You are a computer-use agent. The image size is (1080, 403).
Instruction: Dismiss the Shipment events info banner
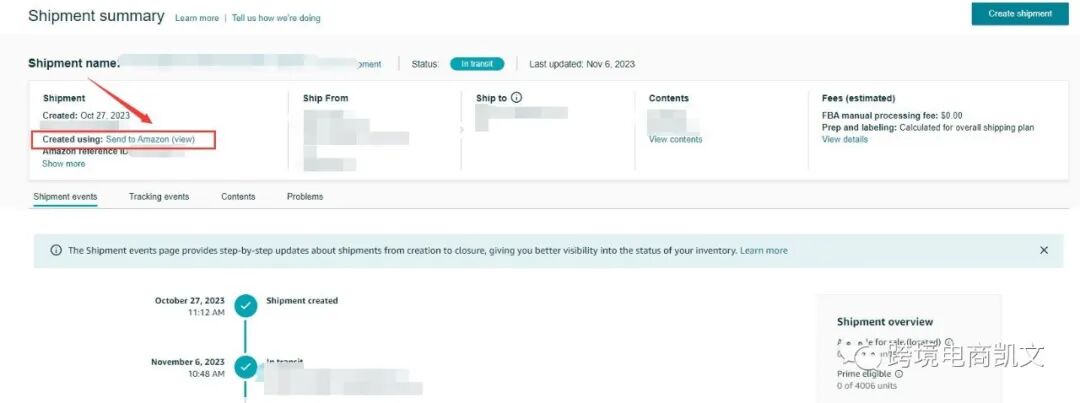1043,251
